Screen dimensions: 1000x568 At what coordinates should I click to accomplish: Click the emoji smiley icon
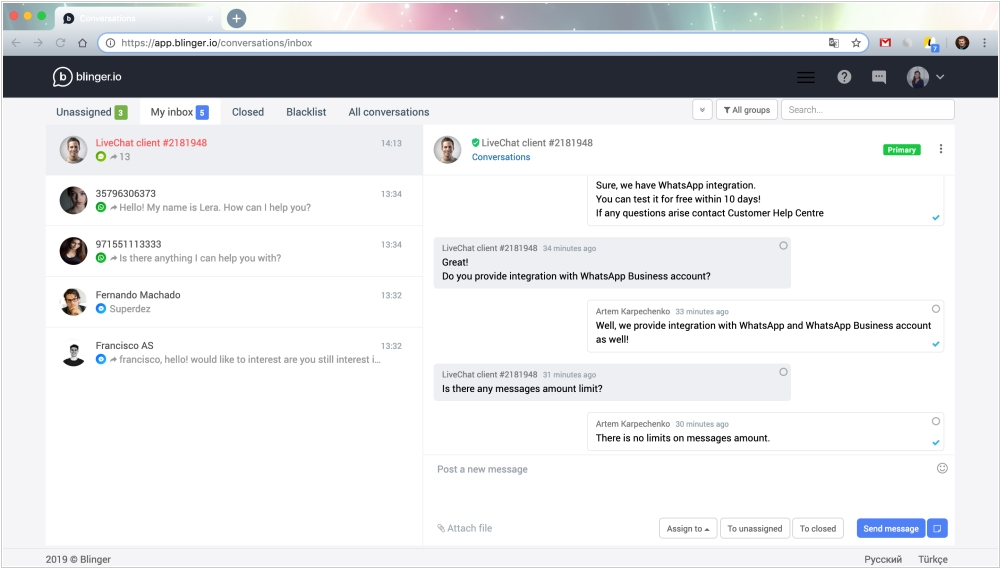point(942,468)
